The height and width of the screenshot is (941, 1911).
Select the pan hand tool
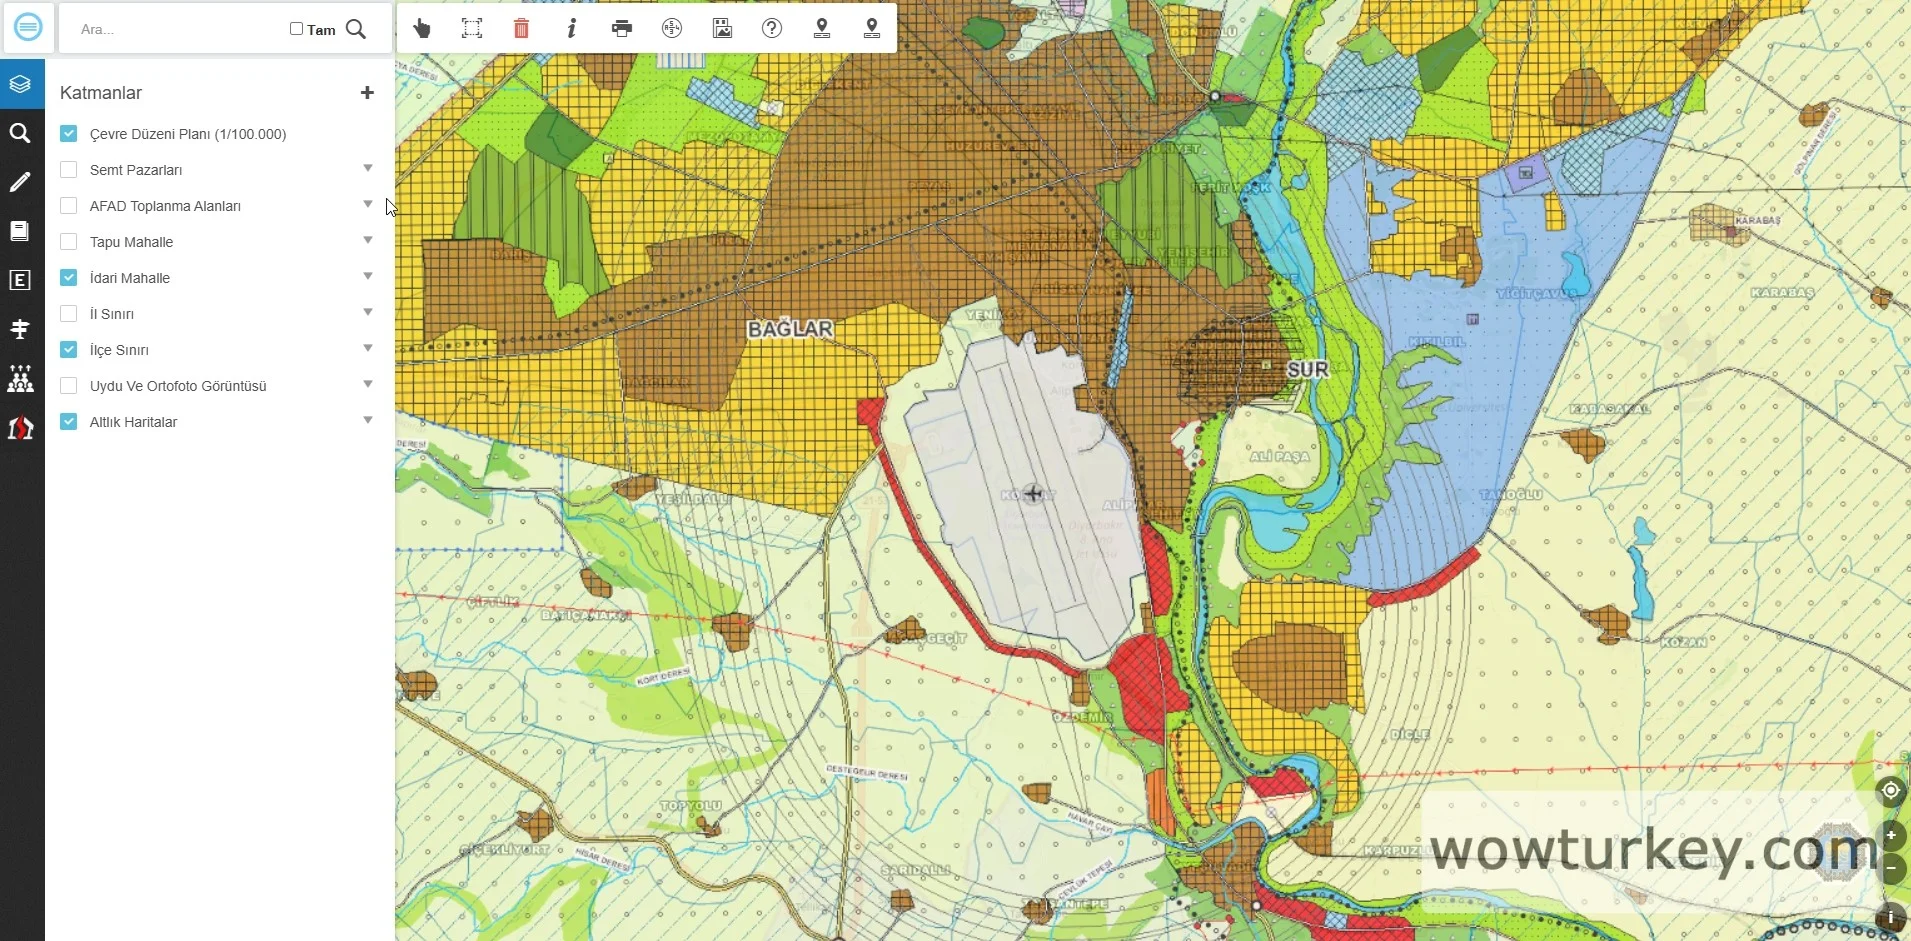coord(422,29)
